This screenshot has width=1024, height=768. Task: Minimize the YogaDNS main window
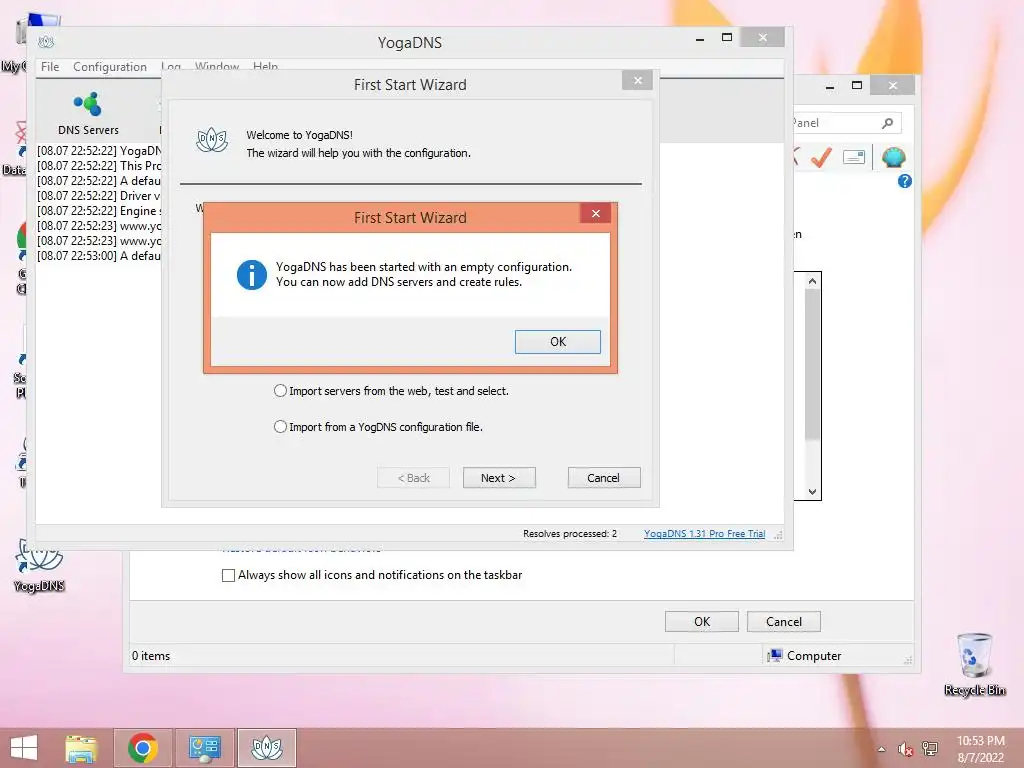pos(699,39)
